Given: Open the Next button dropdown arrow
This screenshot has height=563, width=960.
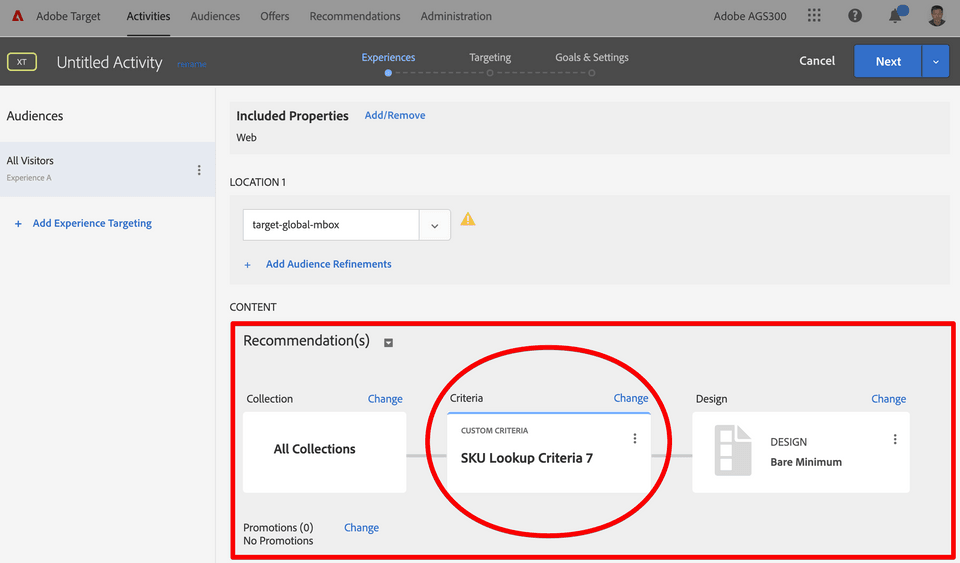Looking at the screenshot, I should (936, 61).
